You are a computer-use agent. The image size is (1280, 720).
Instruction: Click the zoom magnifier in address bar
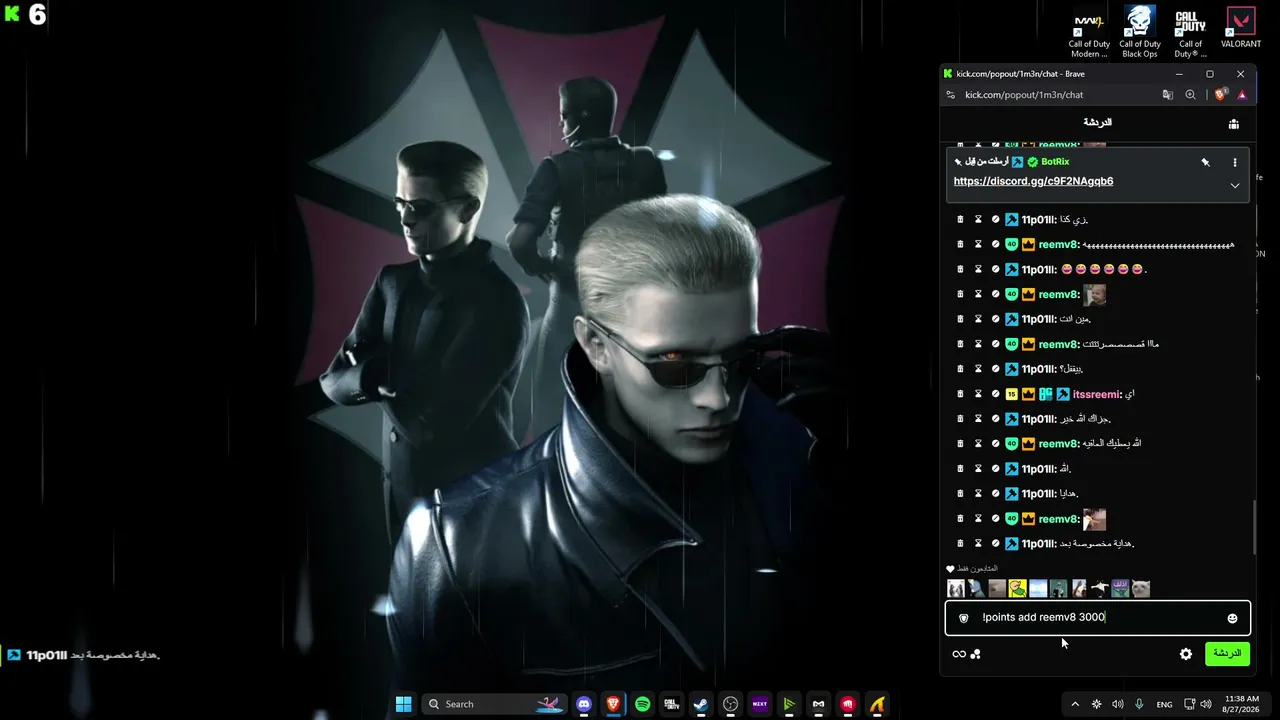pos(1190,95)
